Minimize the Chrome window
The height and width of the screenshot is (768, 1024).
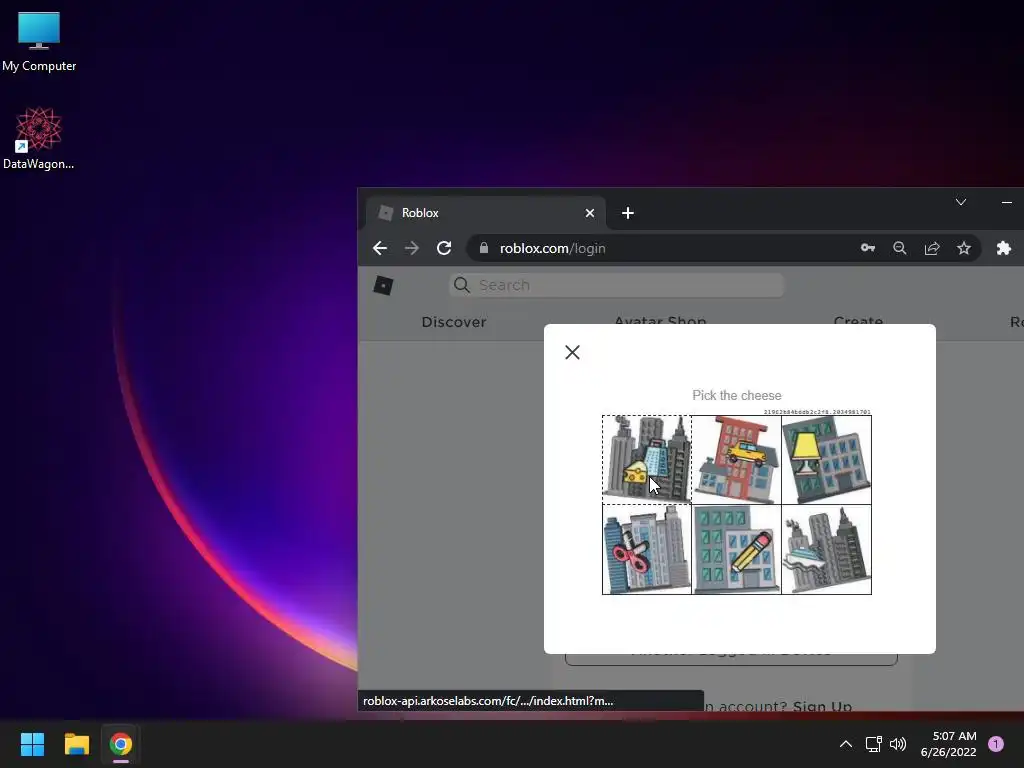[x=1006, y=202]
